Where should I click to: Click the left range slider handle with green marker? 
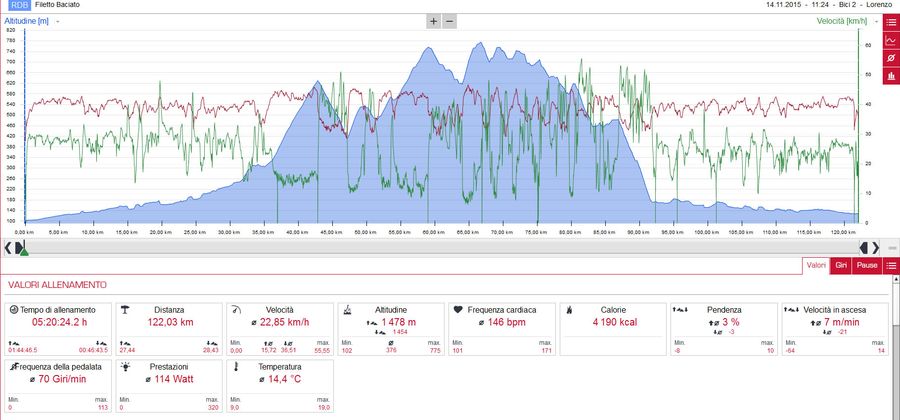point(22,248)
